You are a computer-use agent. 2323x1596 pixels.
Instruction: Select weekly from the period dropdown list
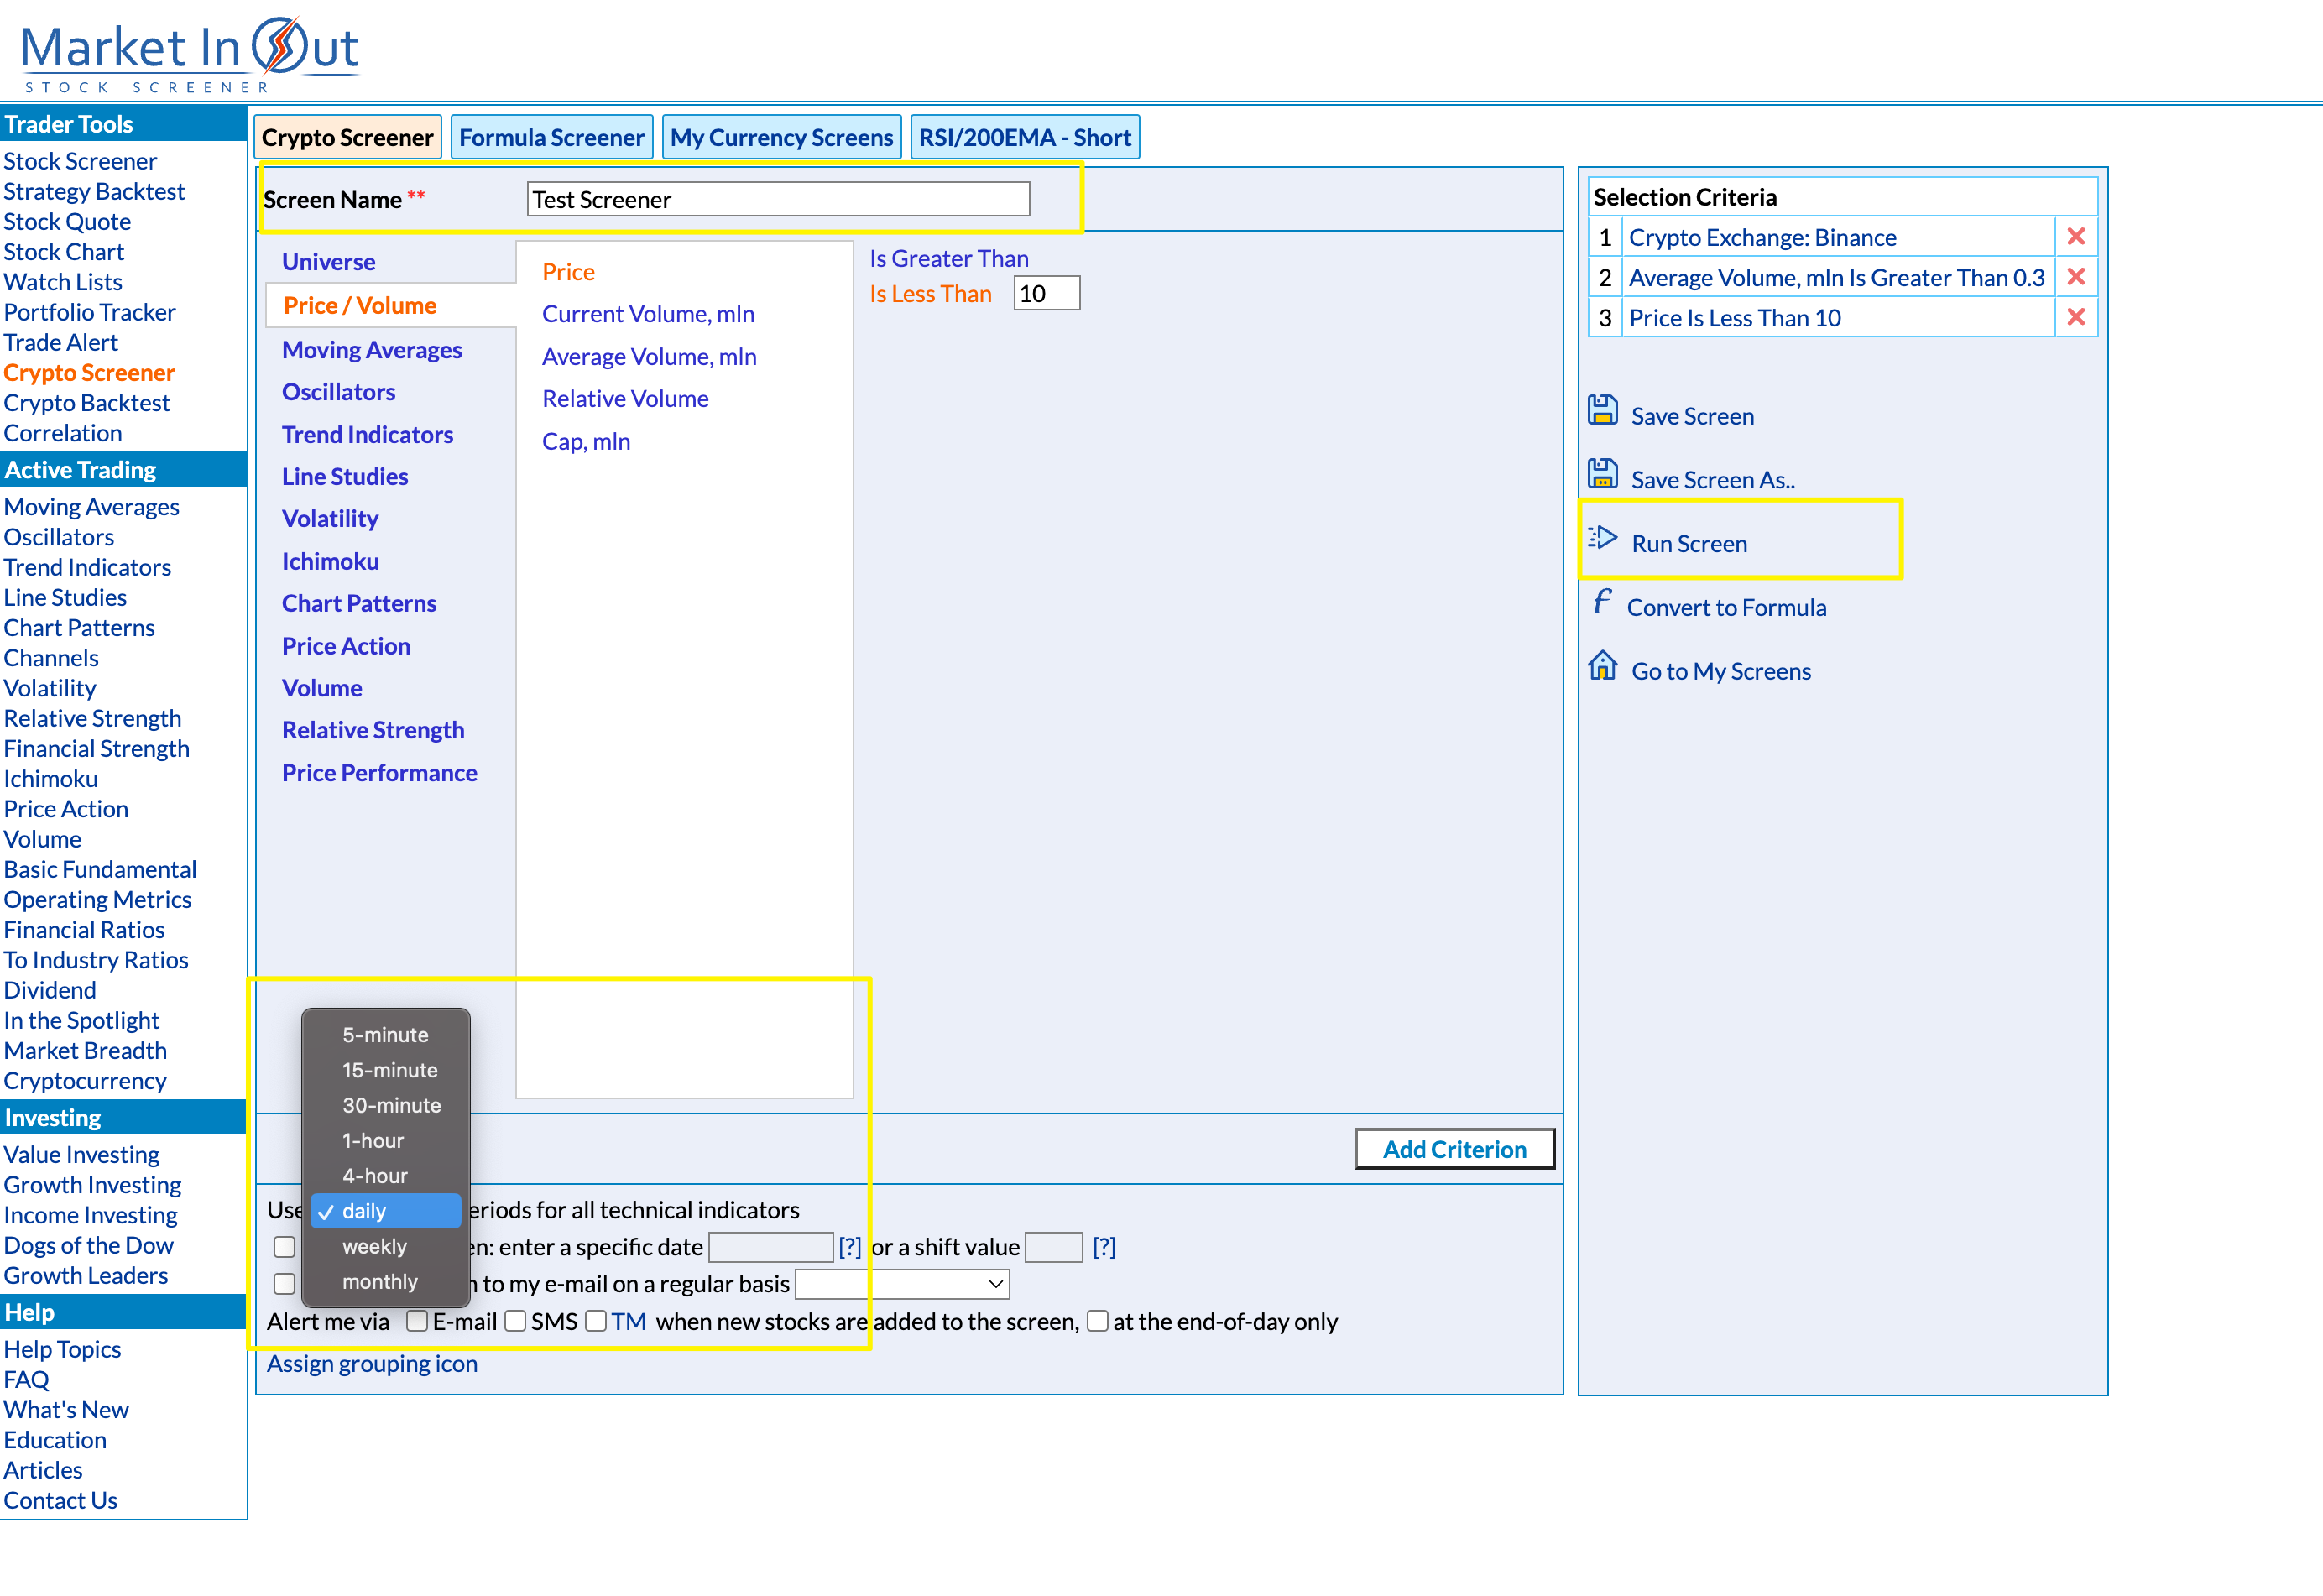point(374,1246)
